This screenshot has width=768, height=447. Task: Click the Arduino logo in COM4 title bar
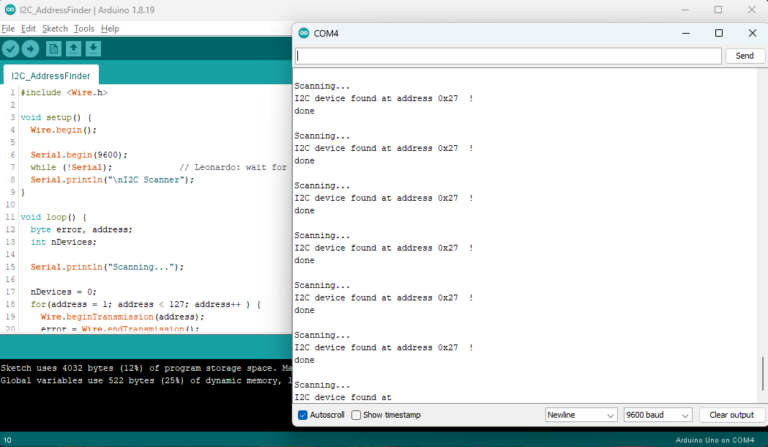[x=304, y=33]
